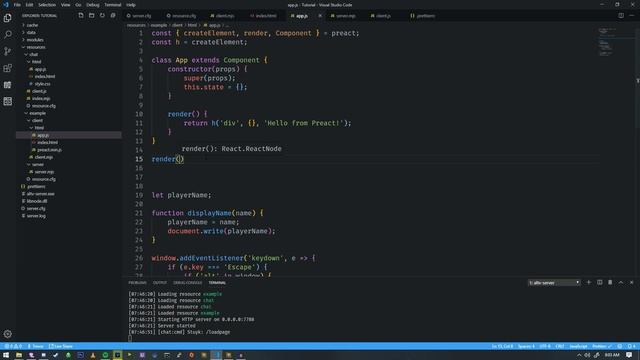Open the Debug menu

click(93, 5)
